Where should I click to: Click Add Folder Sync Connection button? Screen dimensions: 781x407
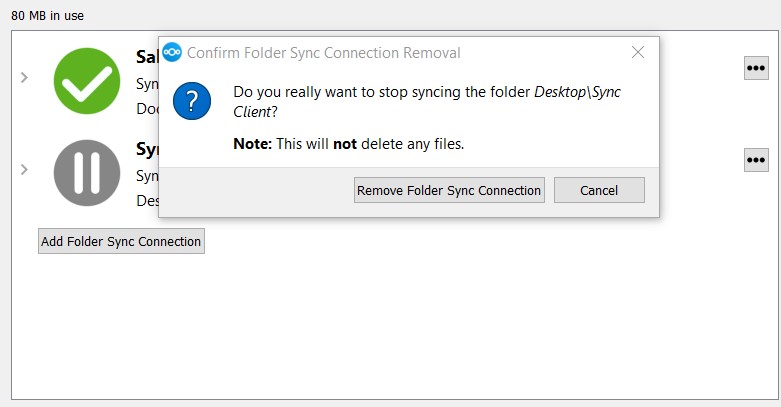coord(121,241)
